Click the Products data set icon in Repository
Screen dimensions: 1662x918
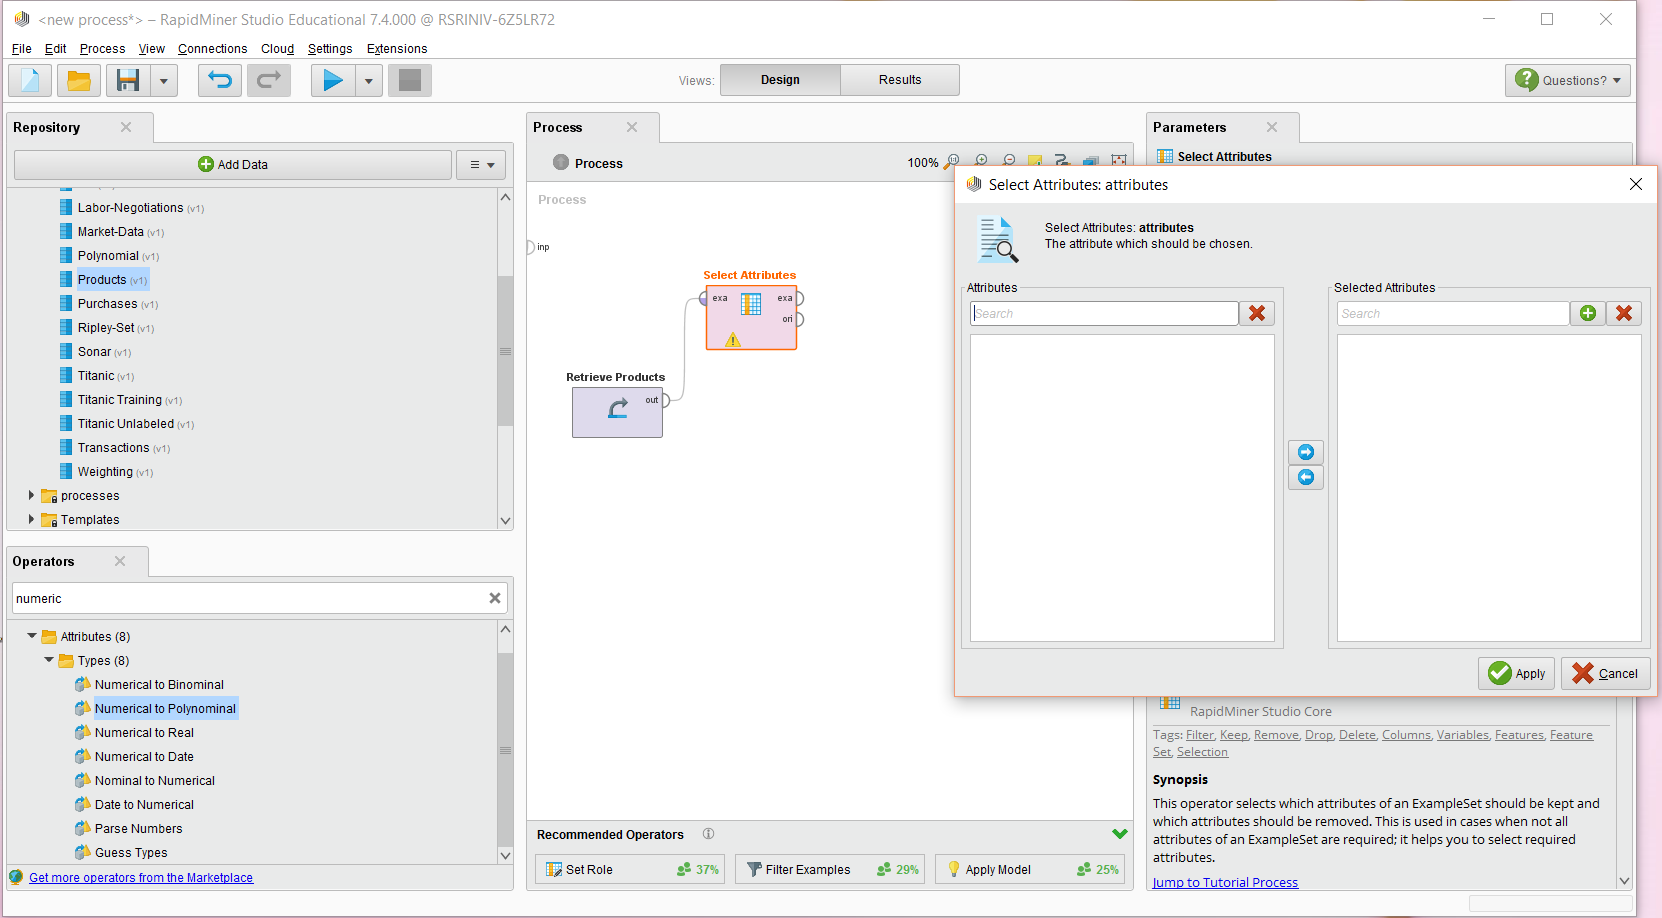(x=66, y=279)
